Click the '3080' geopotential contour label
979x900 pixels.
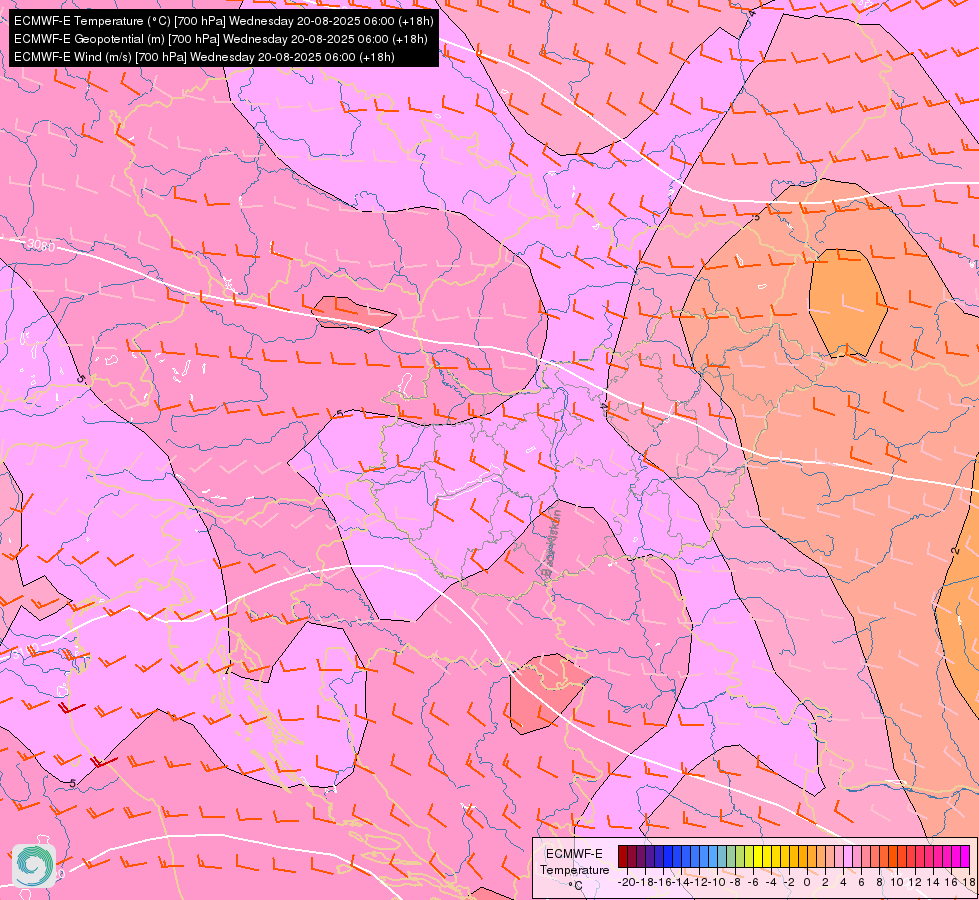[41, 245]
